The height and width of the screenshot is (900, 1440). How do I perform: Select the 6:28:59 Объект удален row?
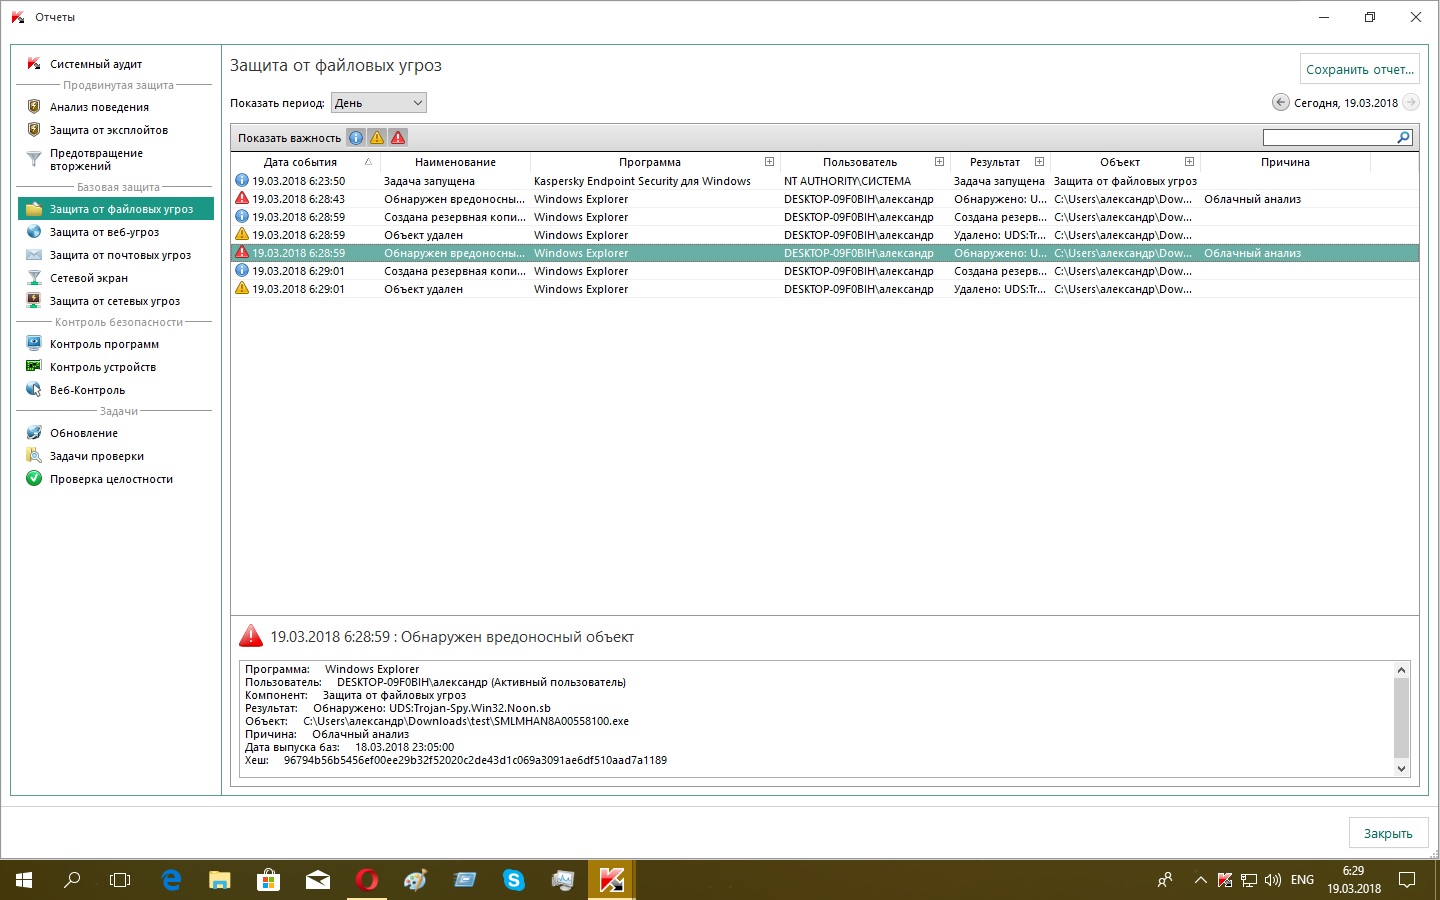coord(825,235)
